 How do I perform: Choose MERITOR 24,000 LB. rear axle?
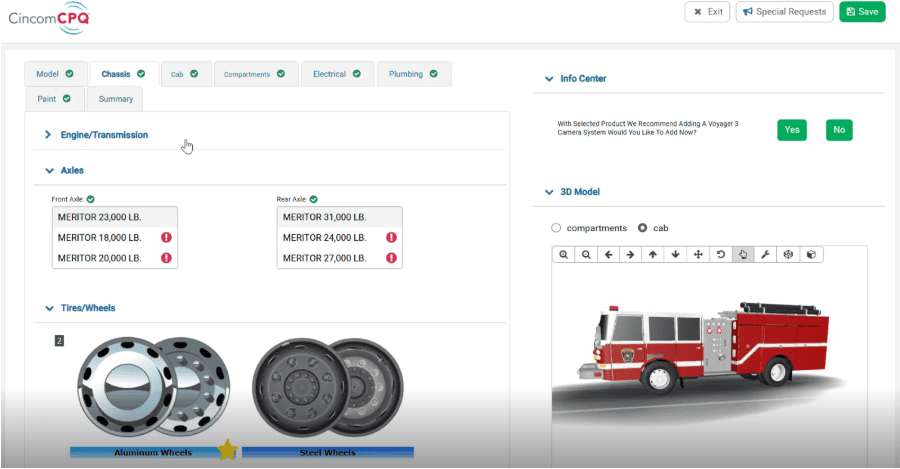click(340, 237)
